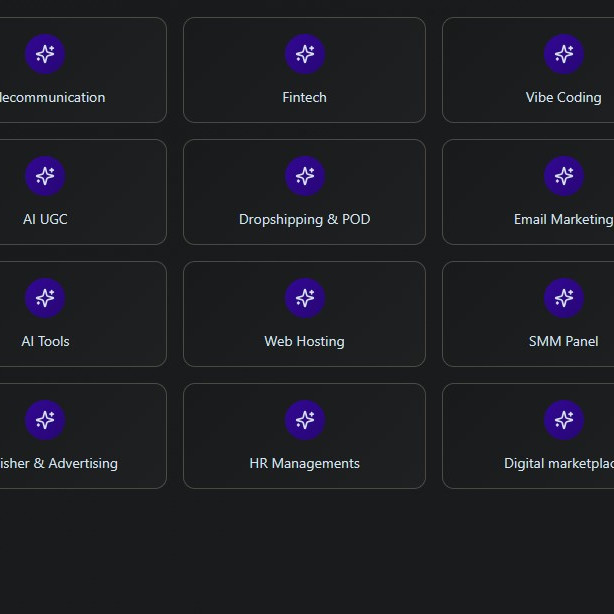This screenshot has height=614, width=614.
Task: Click the AI UGC sparkle icon
Action: coord(45,176)
